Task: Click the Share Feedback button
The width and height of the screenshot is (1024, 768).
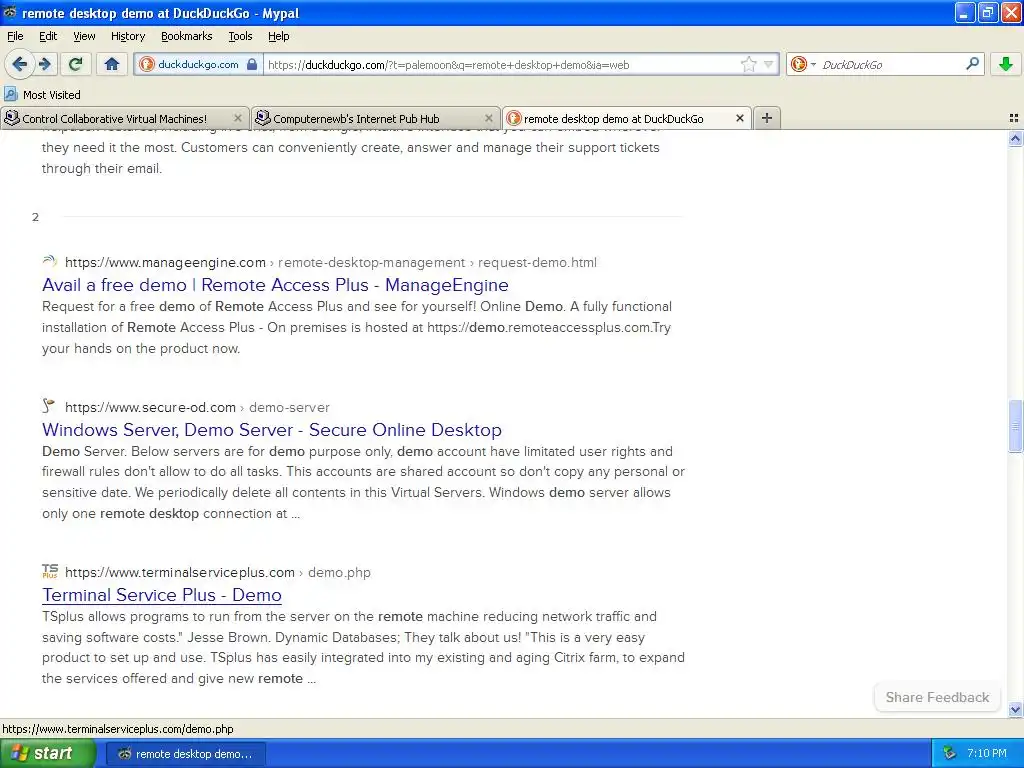Action: click(937, 697)
